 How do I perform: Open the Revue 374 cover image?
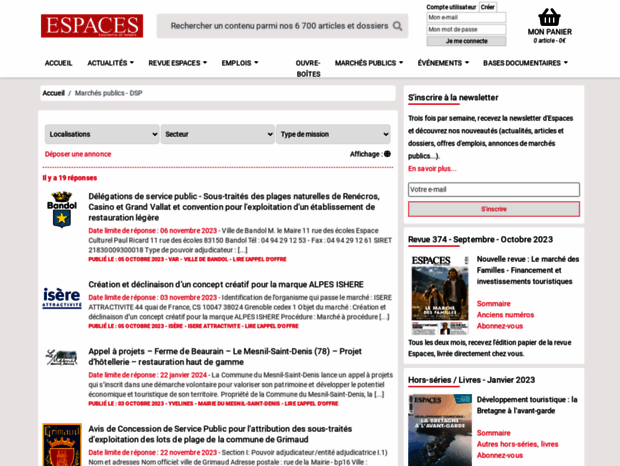pyautogui.click(x=440, y=295)
